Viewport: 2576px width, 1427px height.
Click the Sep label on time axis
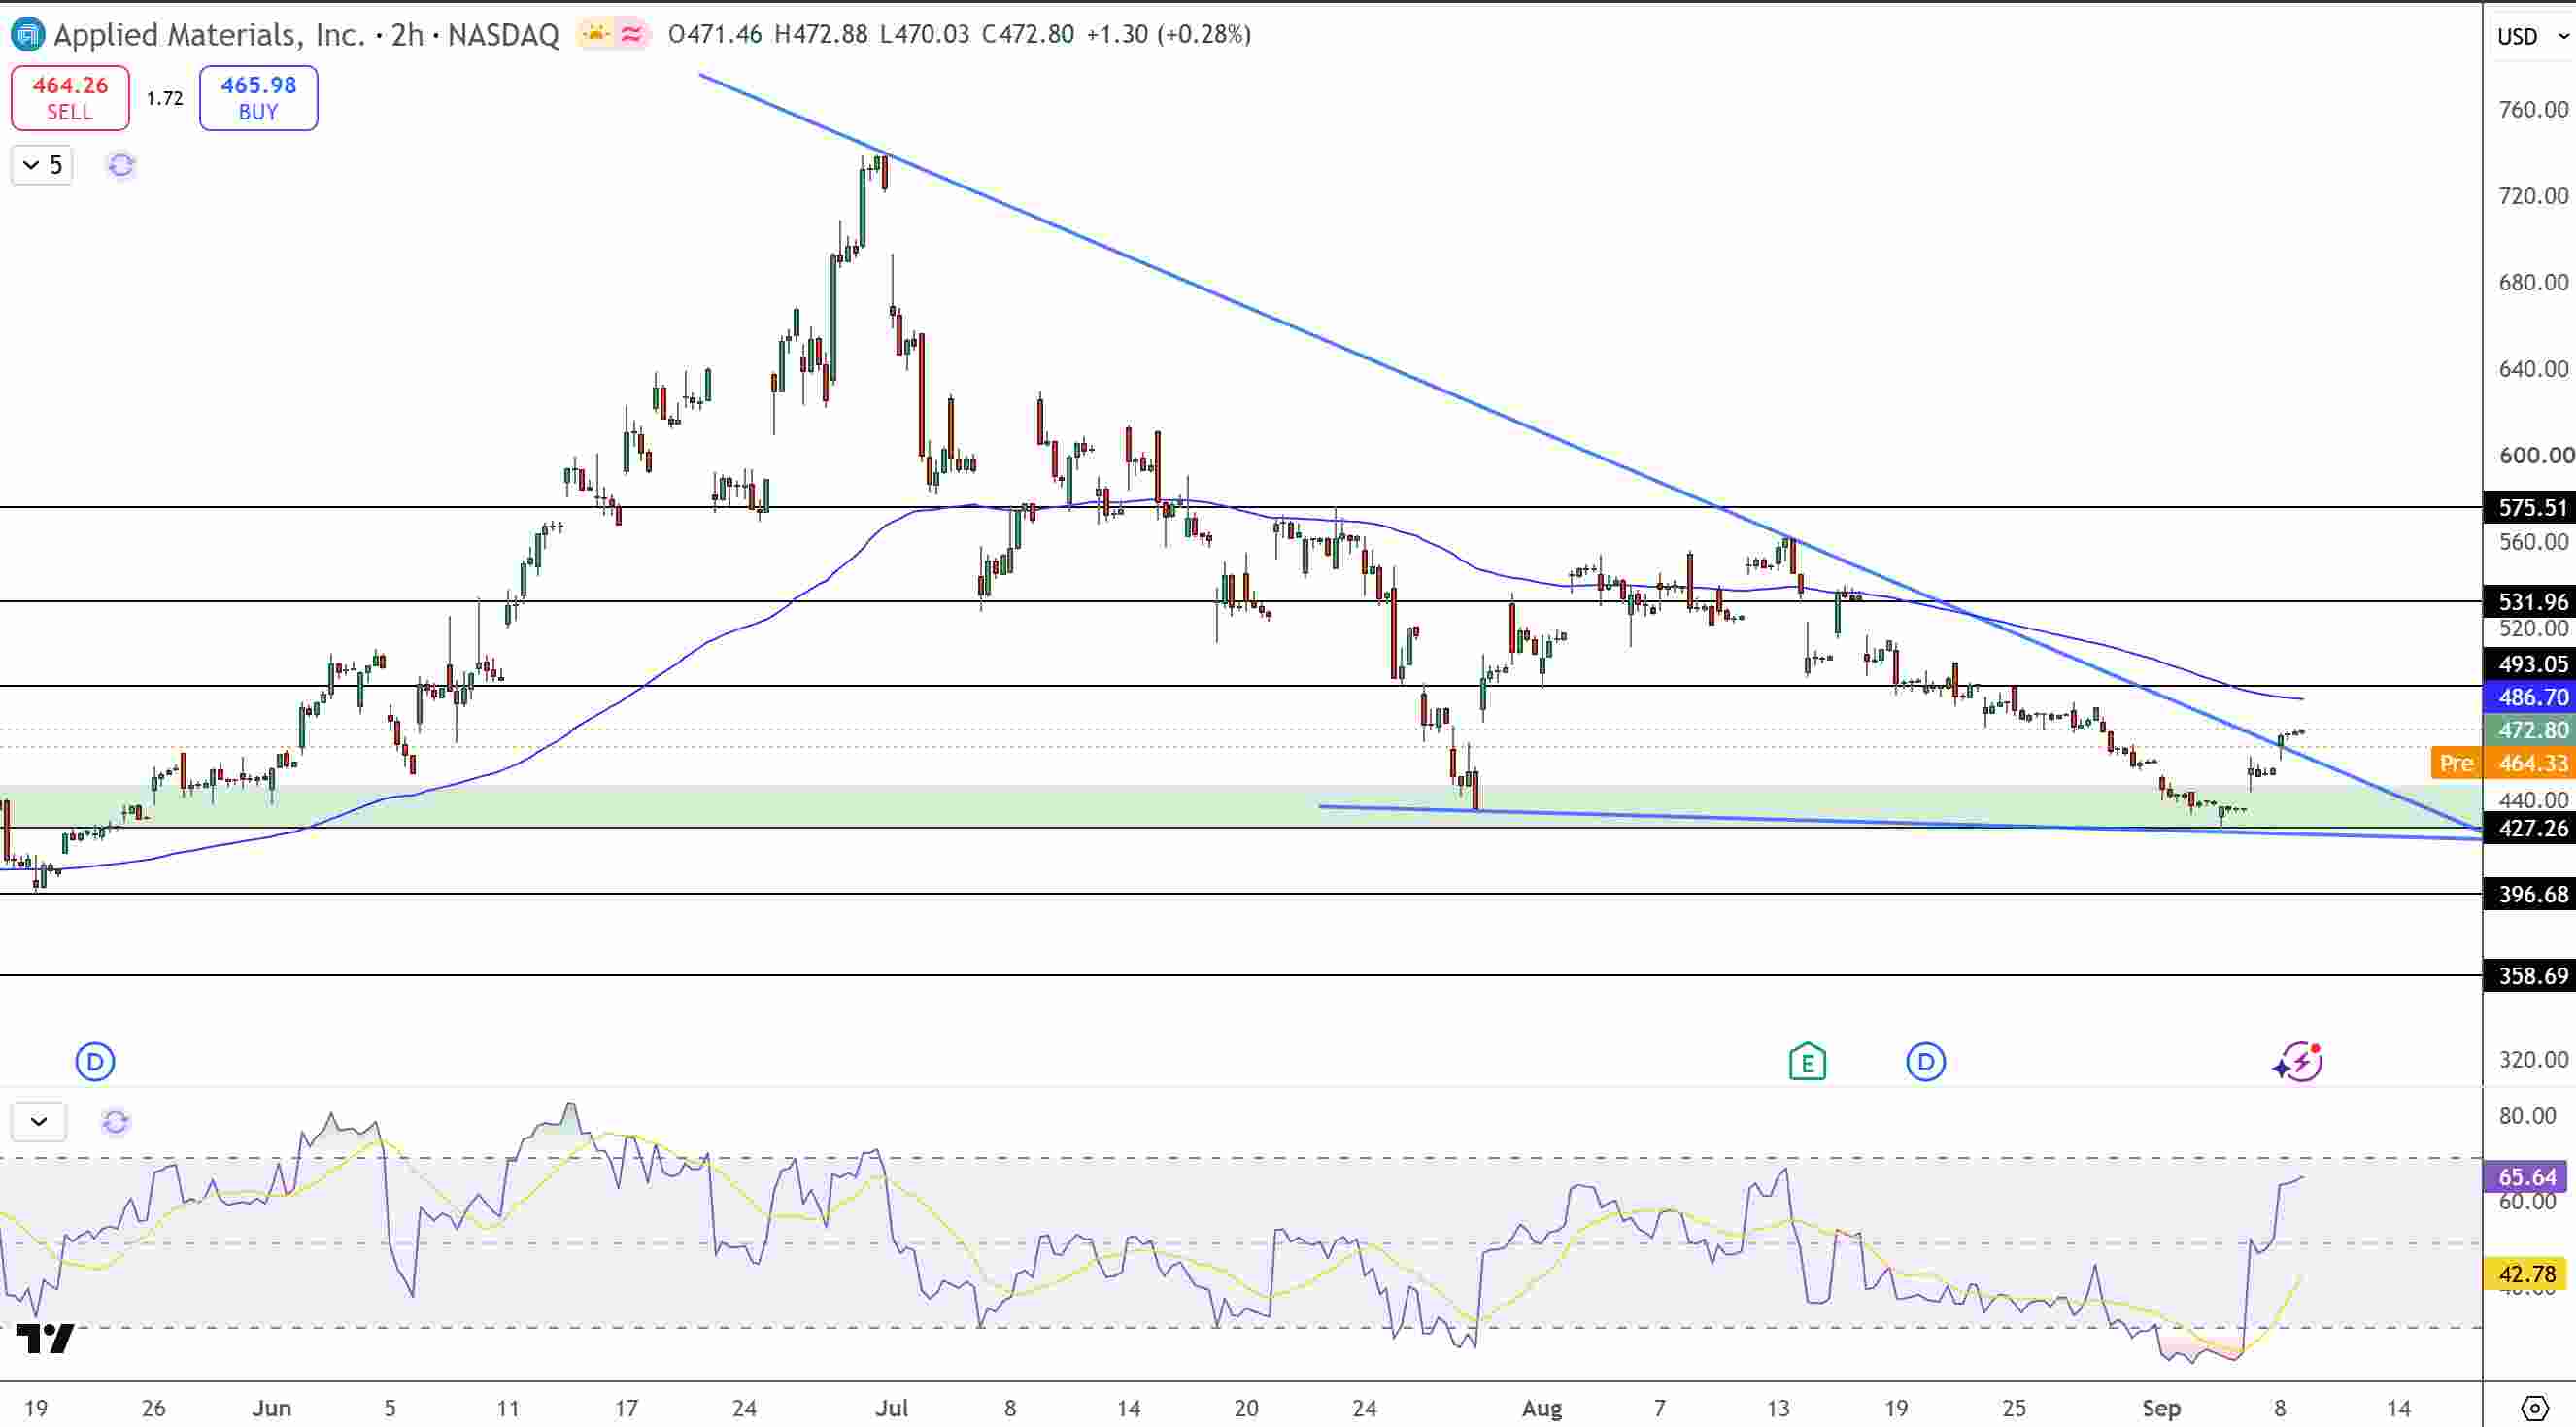2161,1408
